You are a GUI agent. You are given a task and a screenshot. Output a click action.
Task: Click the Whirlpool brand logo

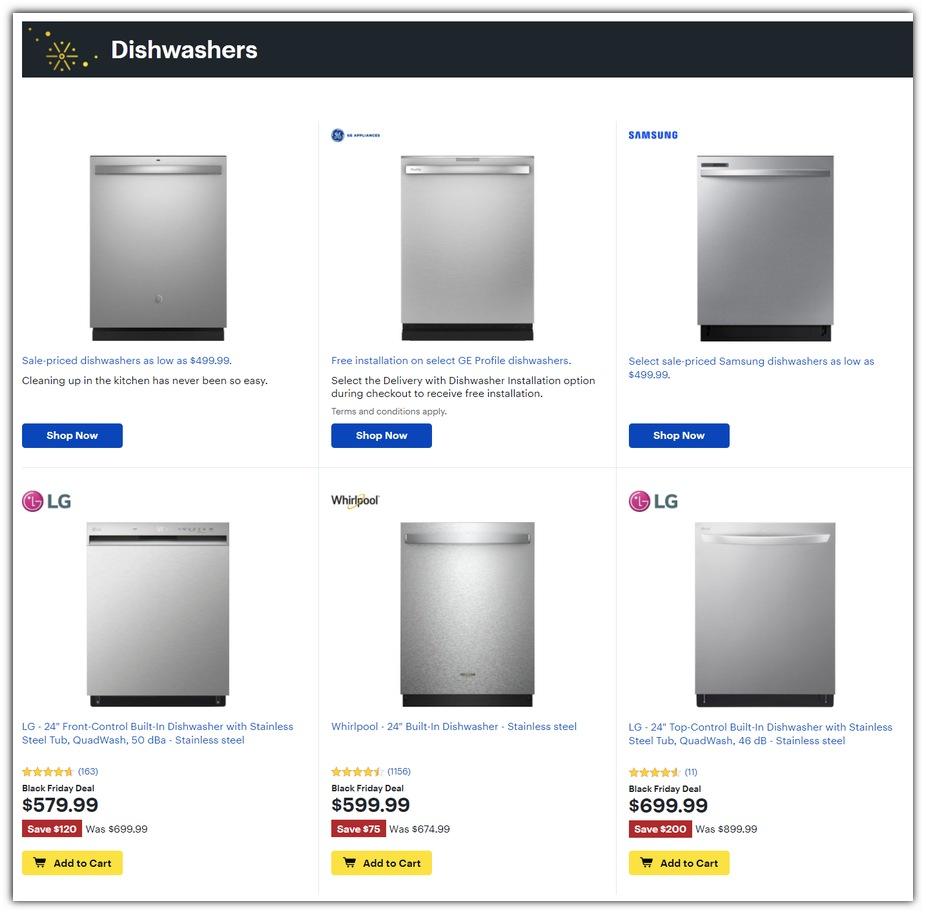coord(355,500)
